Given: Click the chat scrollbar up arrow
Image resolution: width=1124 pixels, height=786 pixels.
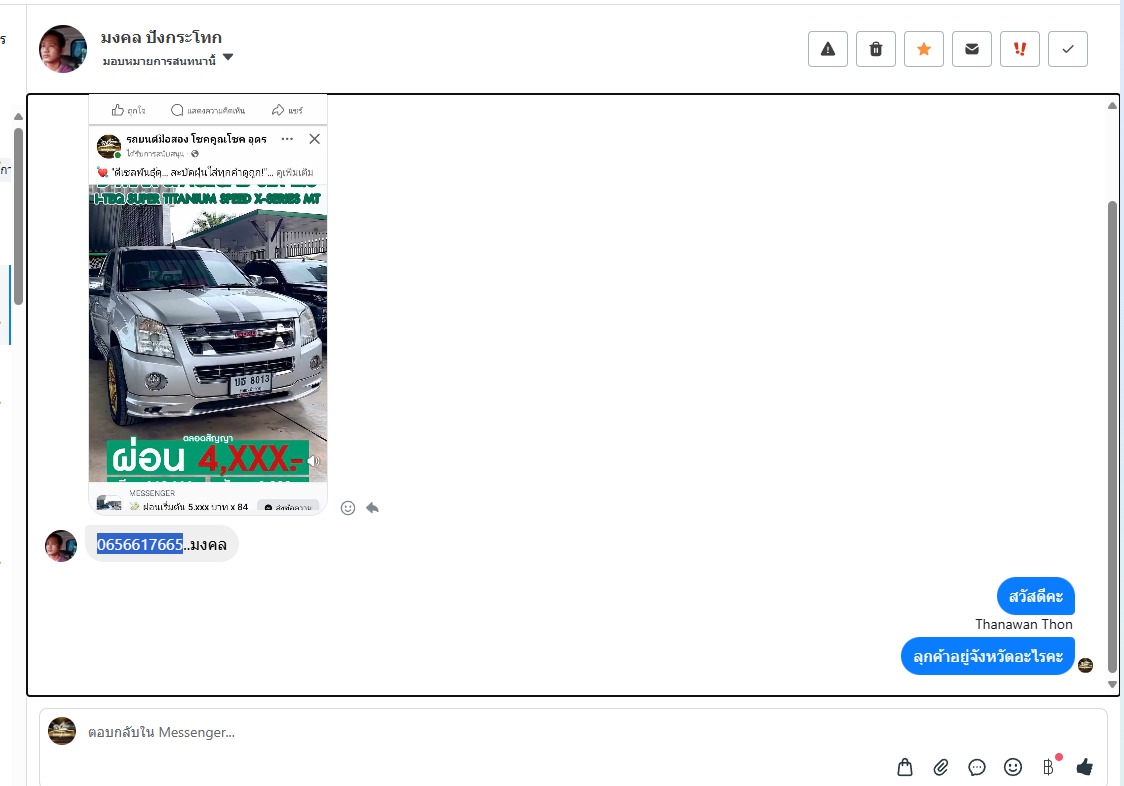Looking at the screenshot, I should pos(1113,105).
